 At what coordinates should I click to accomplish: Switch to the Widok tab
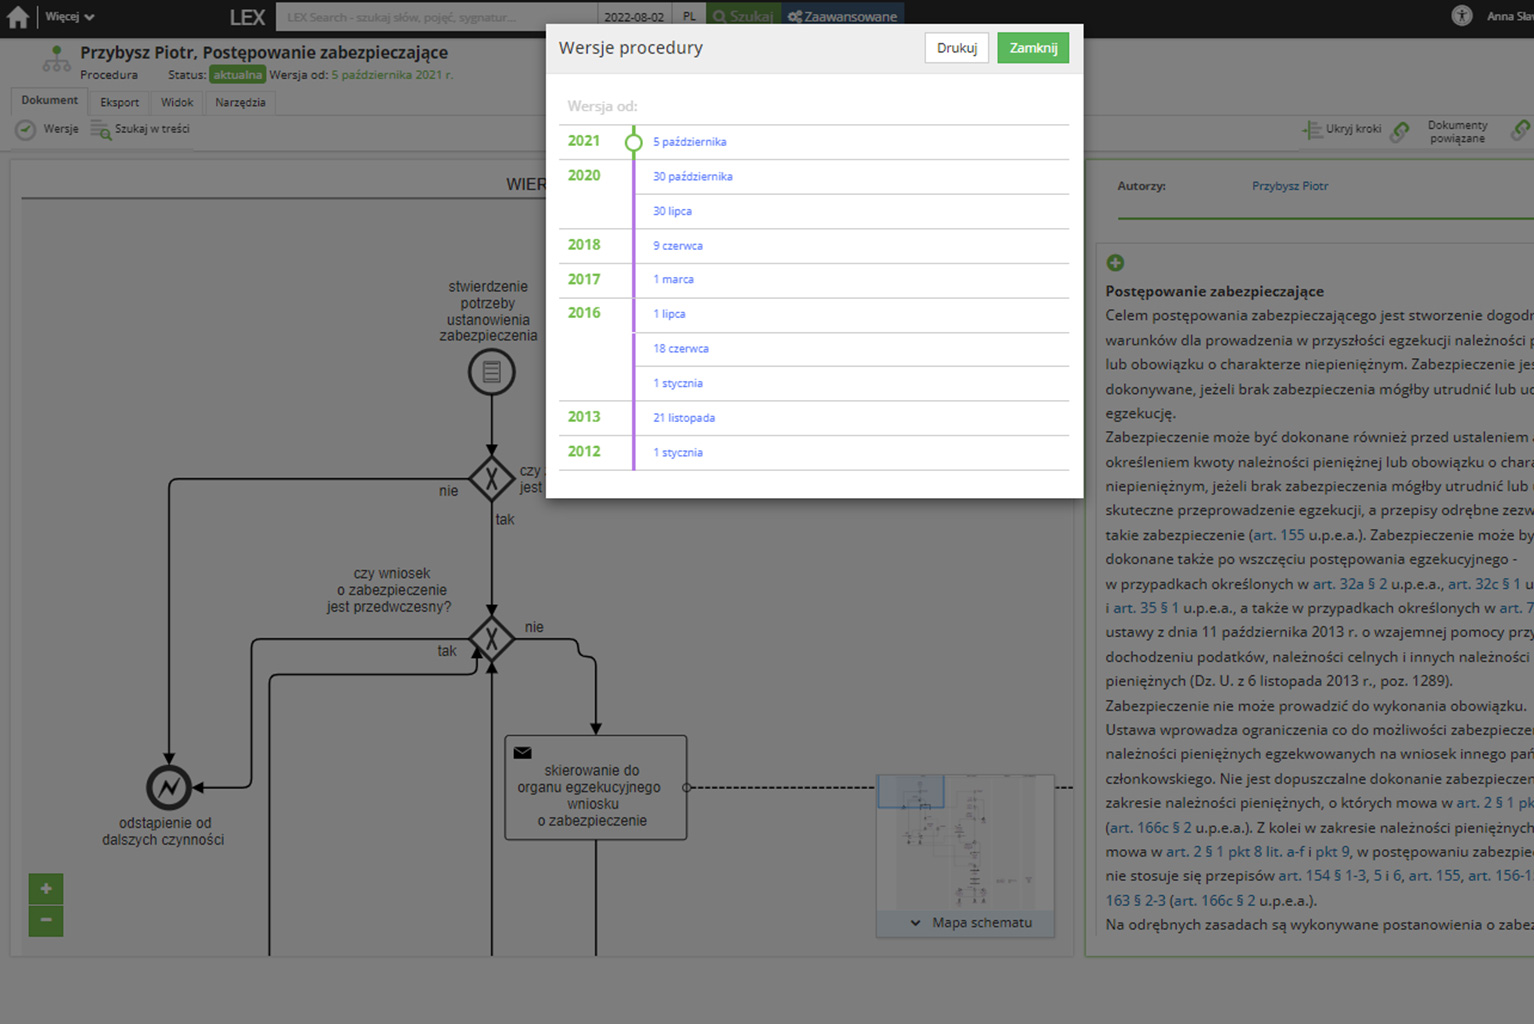tap(177, 102)
